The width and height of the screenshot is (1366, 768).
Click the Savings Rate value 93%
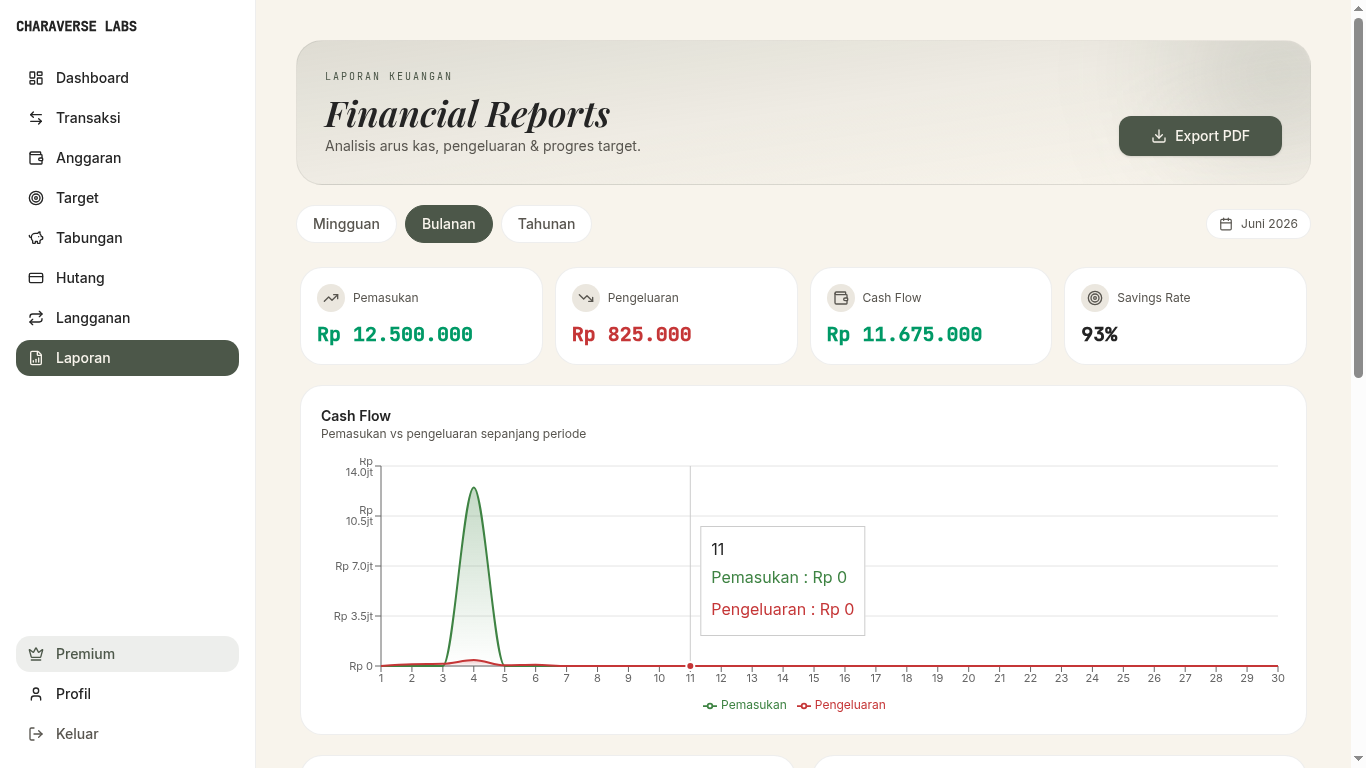pyautogui.click(x=1100, y=335)
